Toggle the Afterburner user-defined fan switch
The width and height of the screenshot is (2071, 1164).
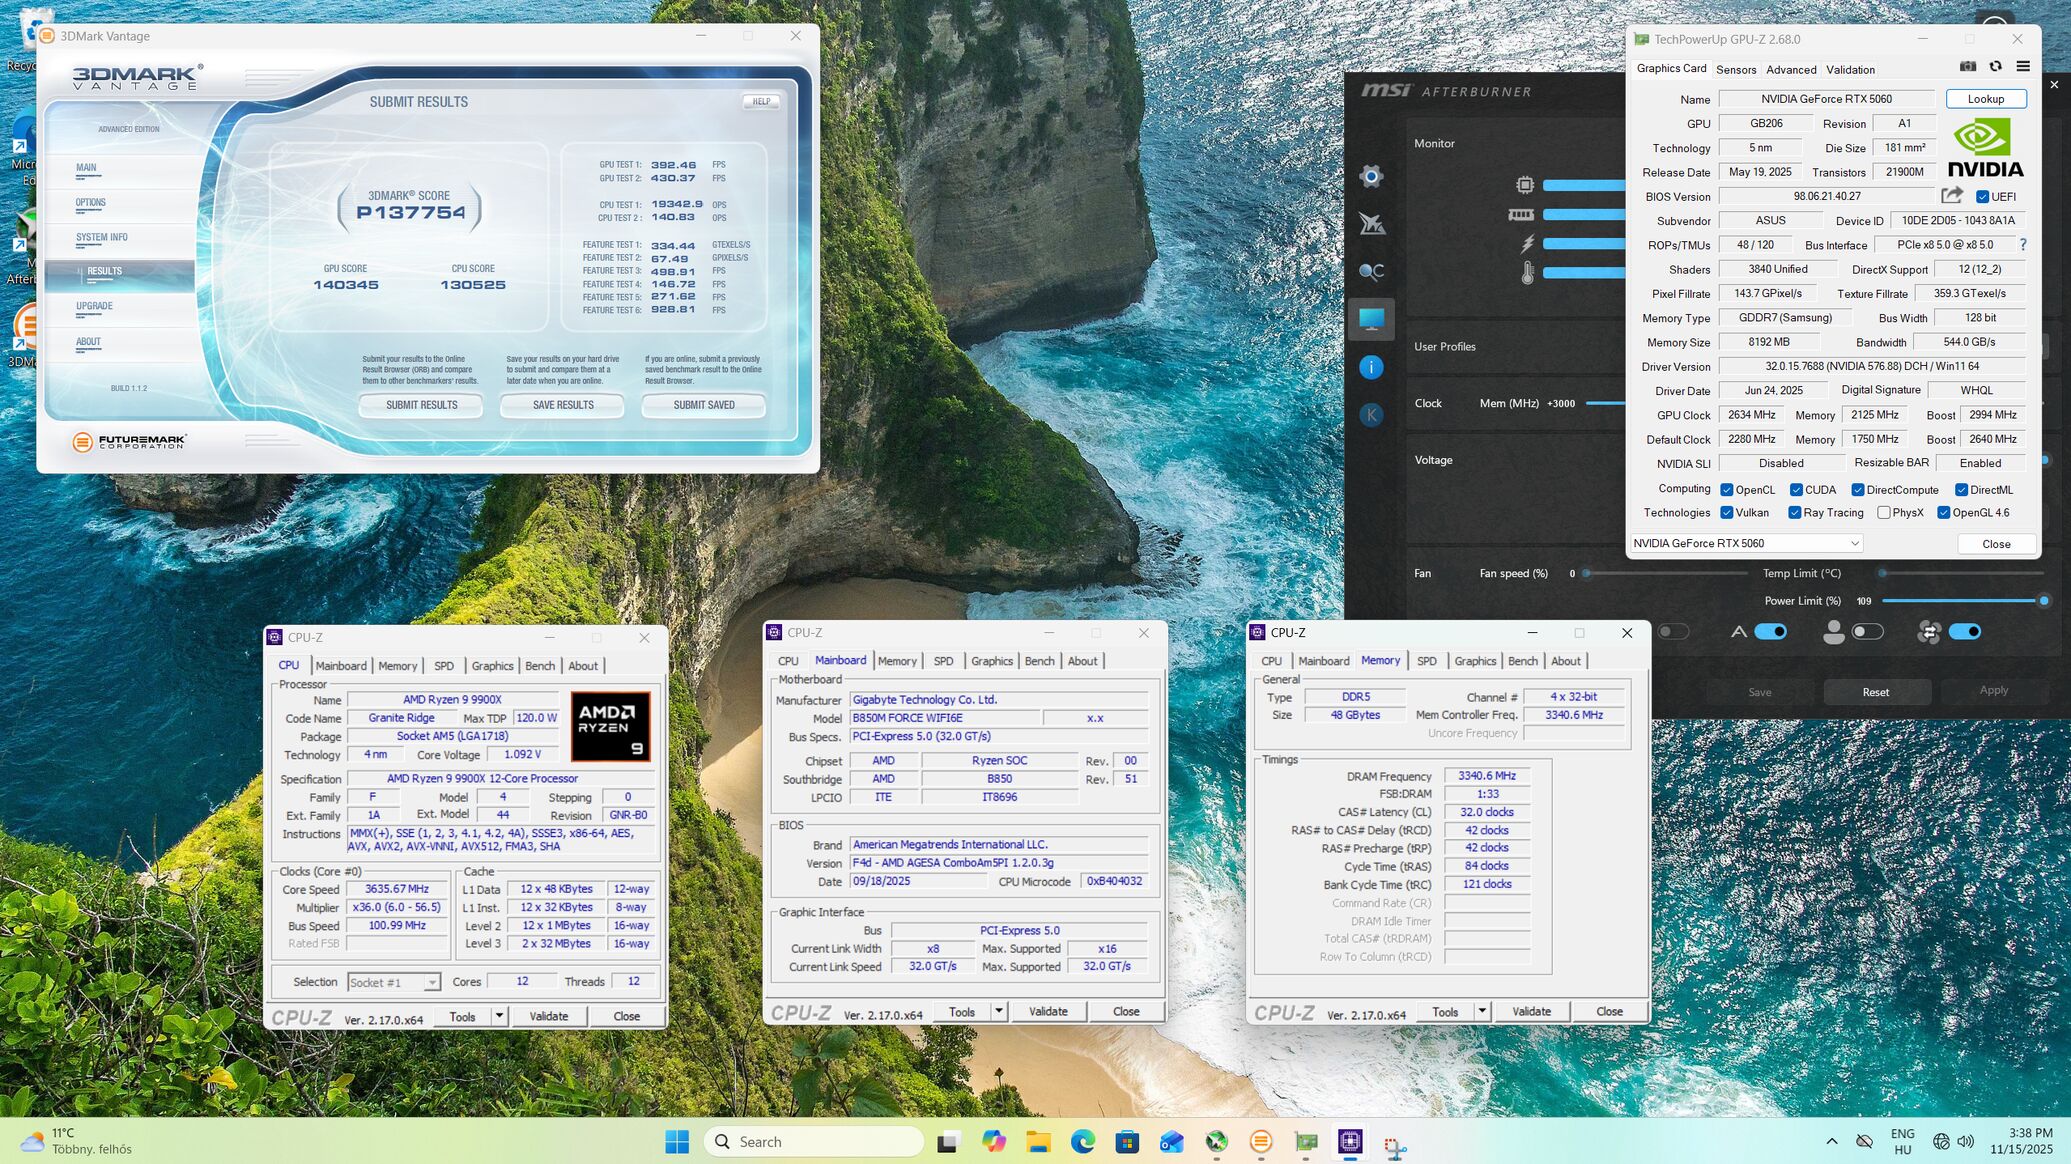pyautogui.click(x=1866, y=632)
